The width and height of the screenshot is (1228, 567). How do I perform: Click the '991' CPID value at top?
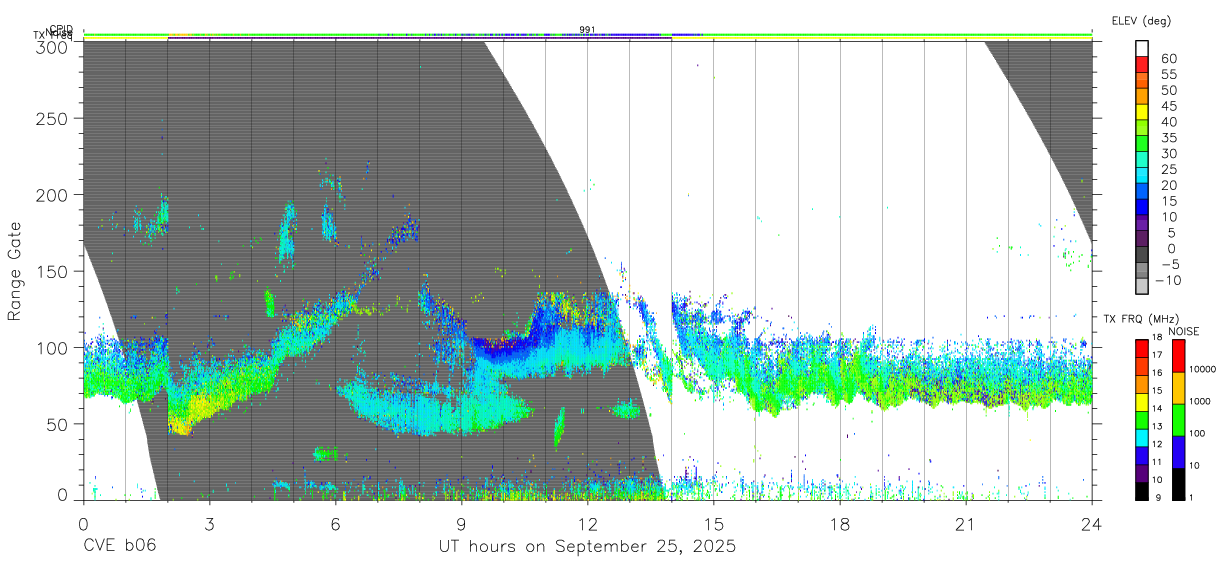(587, 29)
